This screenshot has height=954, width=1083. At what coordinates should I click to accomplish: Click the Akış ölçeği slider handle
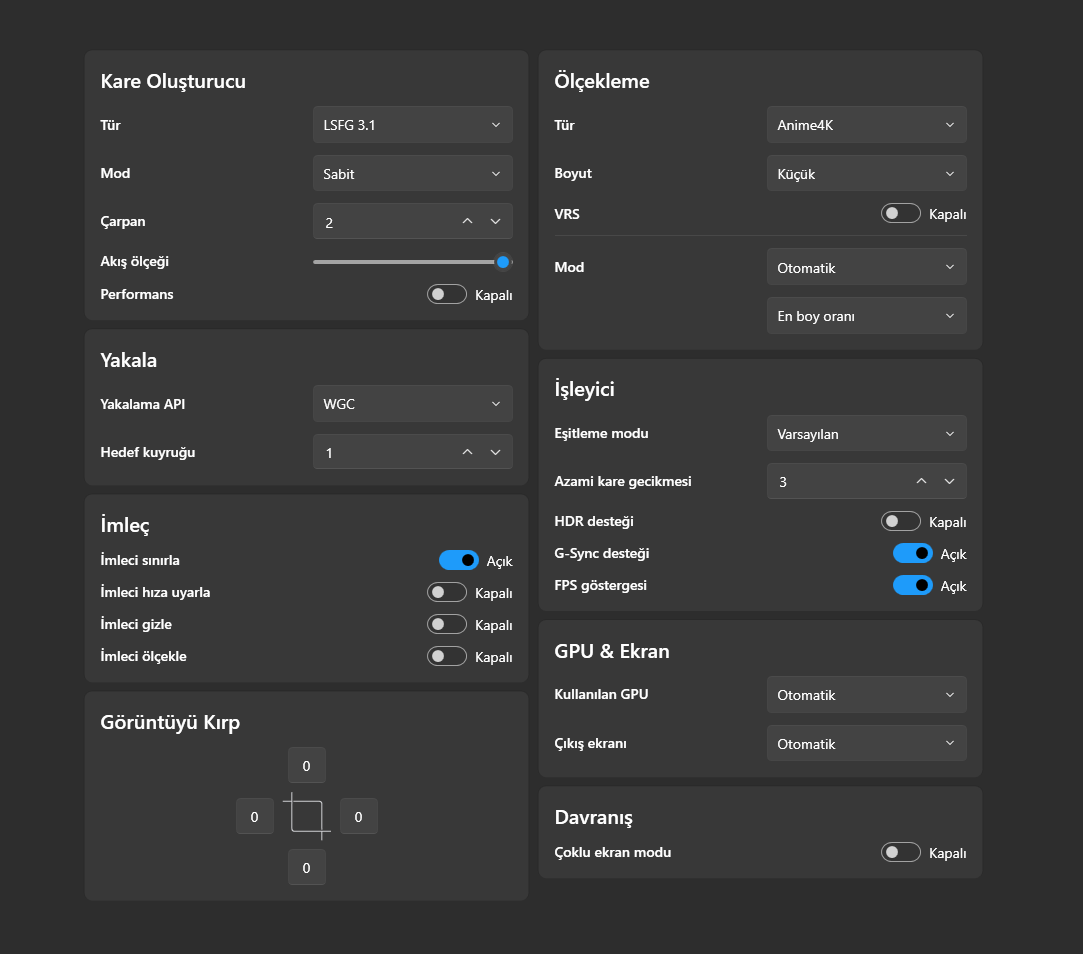pyautogui.click(x=504, y=262)
